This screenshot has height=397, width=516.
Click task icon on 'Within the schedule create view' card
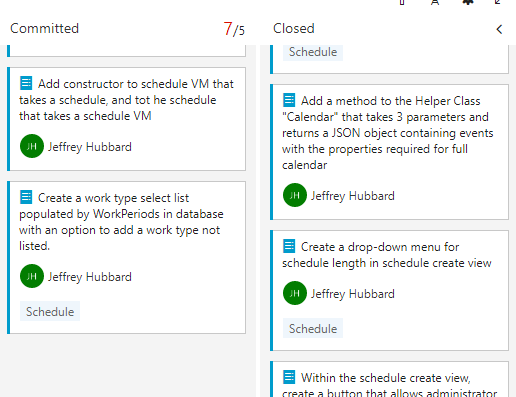pyautogui.click(x=289, y=377)
